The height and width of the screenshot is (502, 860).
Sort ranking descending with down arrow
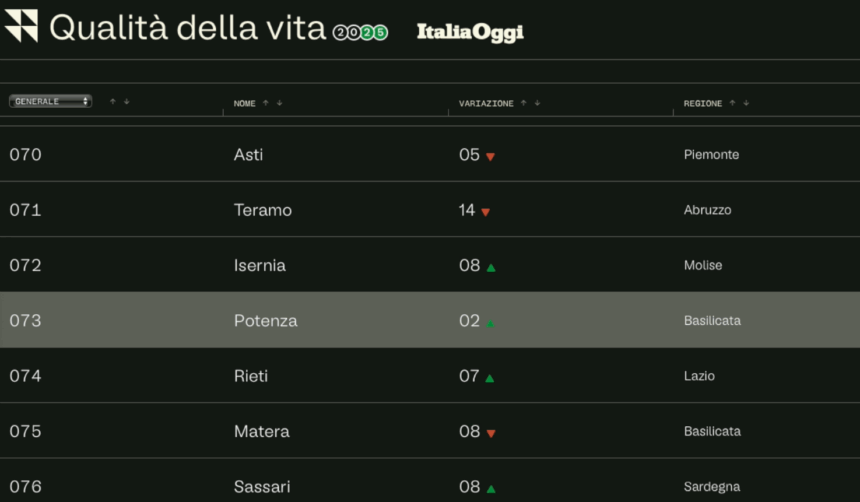click(x=127, y=101)
